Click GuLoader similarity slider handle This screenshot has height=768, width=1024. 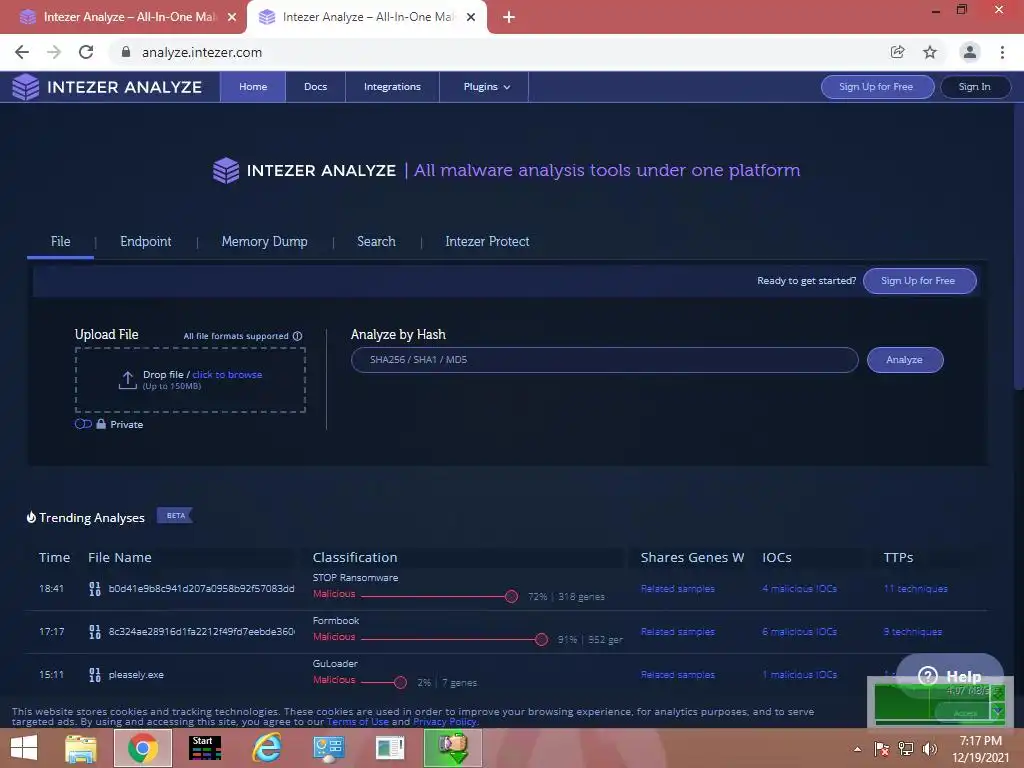(x=400, y=682)
